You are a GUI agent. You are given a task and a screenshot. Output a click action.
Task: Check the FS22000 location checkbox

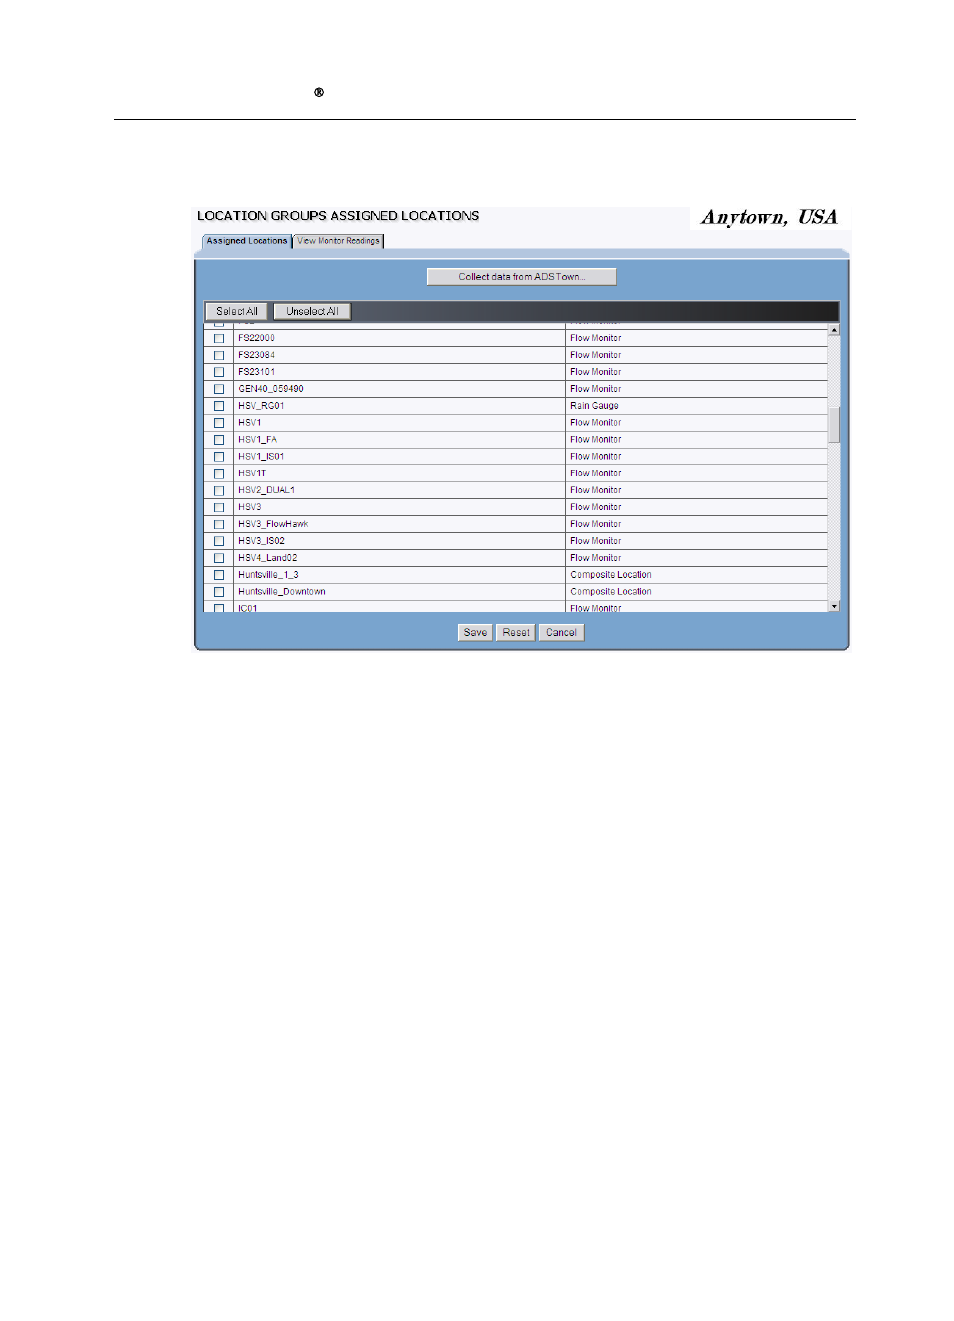[219, 338]
